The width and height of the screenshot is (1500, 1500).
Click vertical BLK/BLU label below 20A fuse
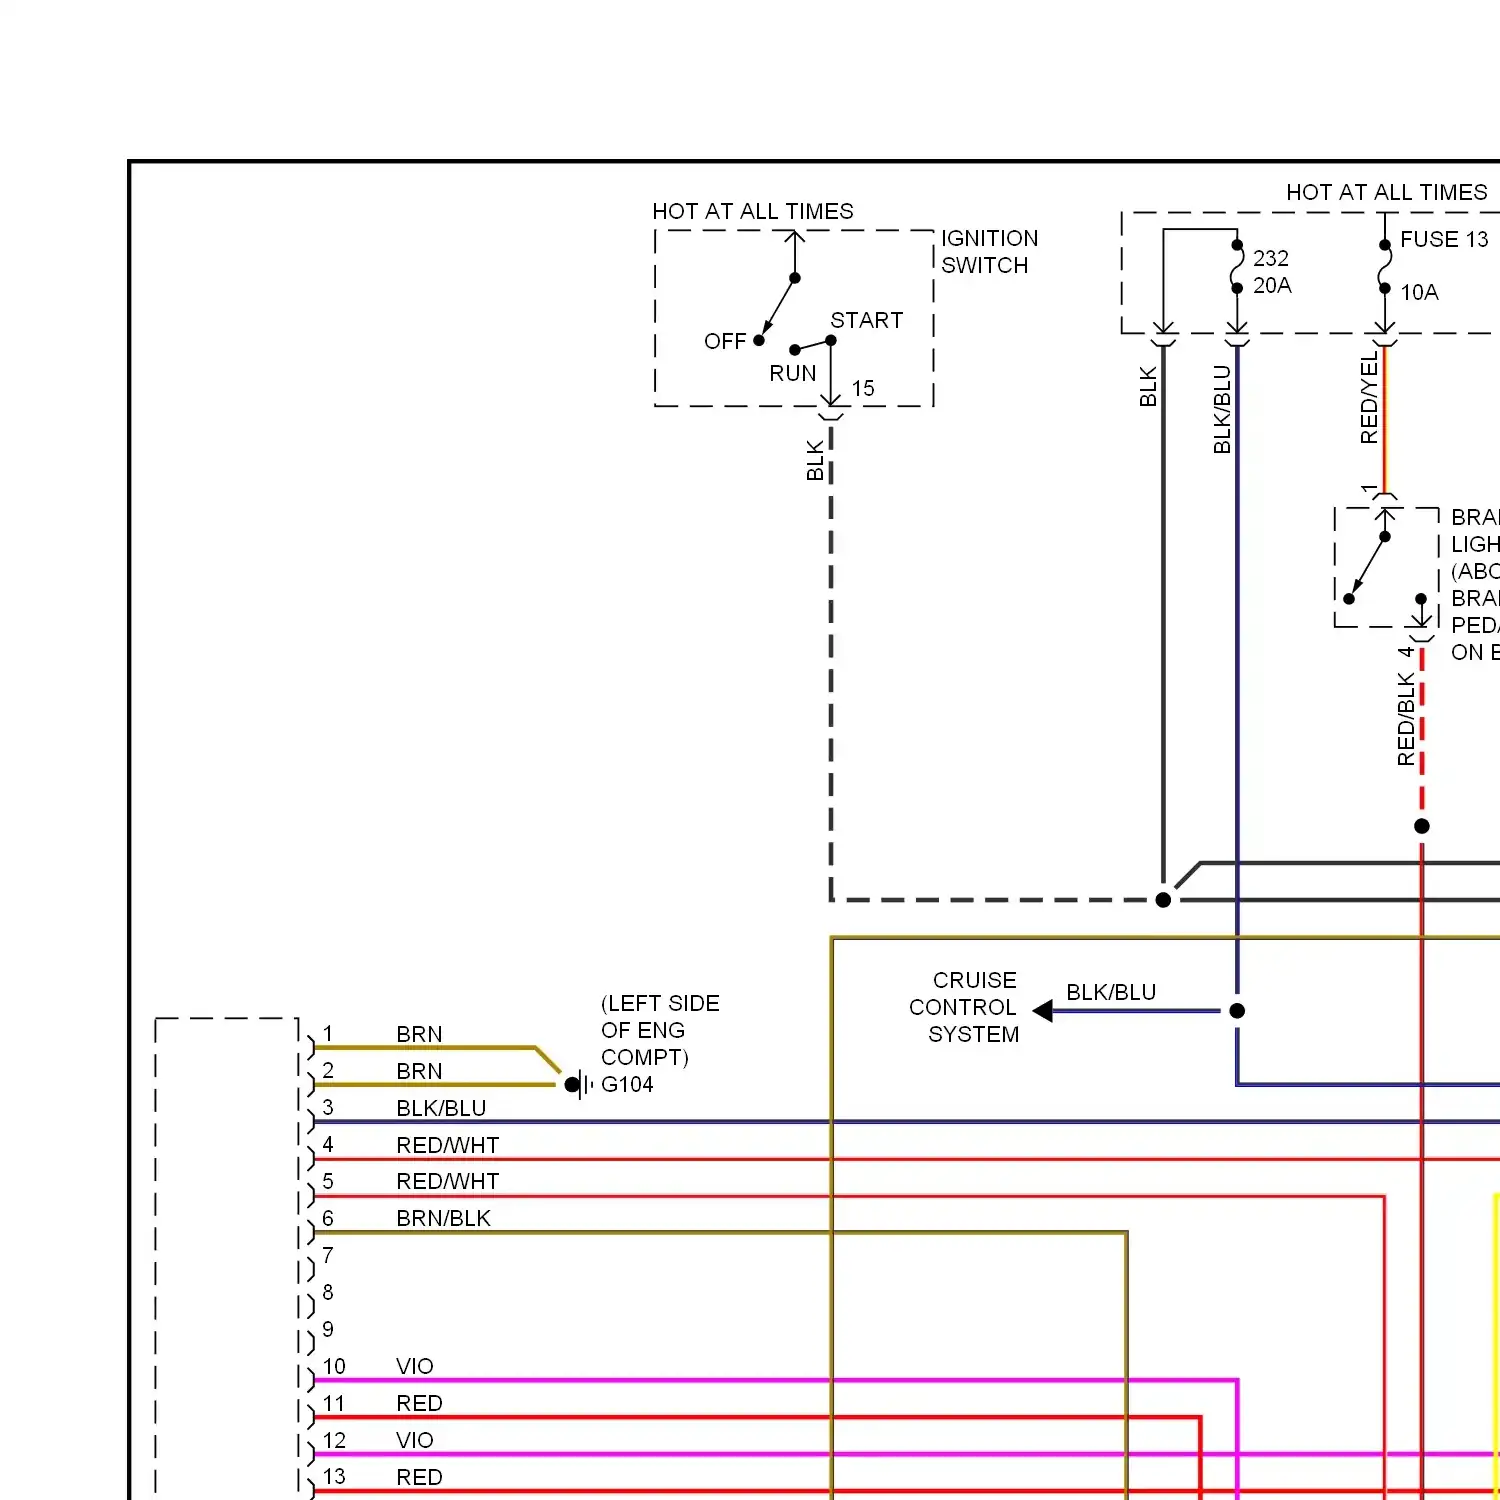click(1222, 409)
